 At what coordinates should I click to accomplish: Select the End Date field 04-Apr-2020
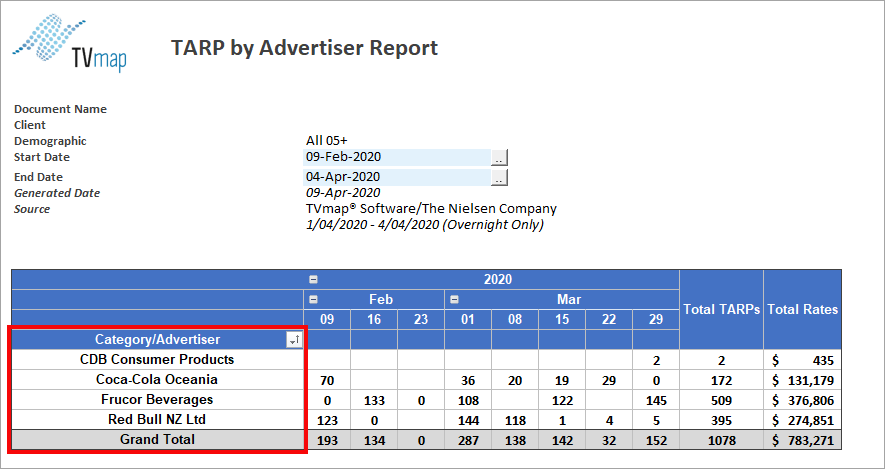click(397, 177)
